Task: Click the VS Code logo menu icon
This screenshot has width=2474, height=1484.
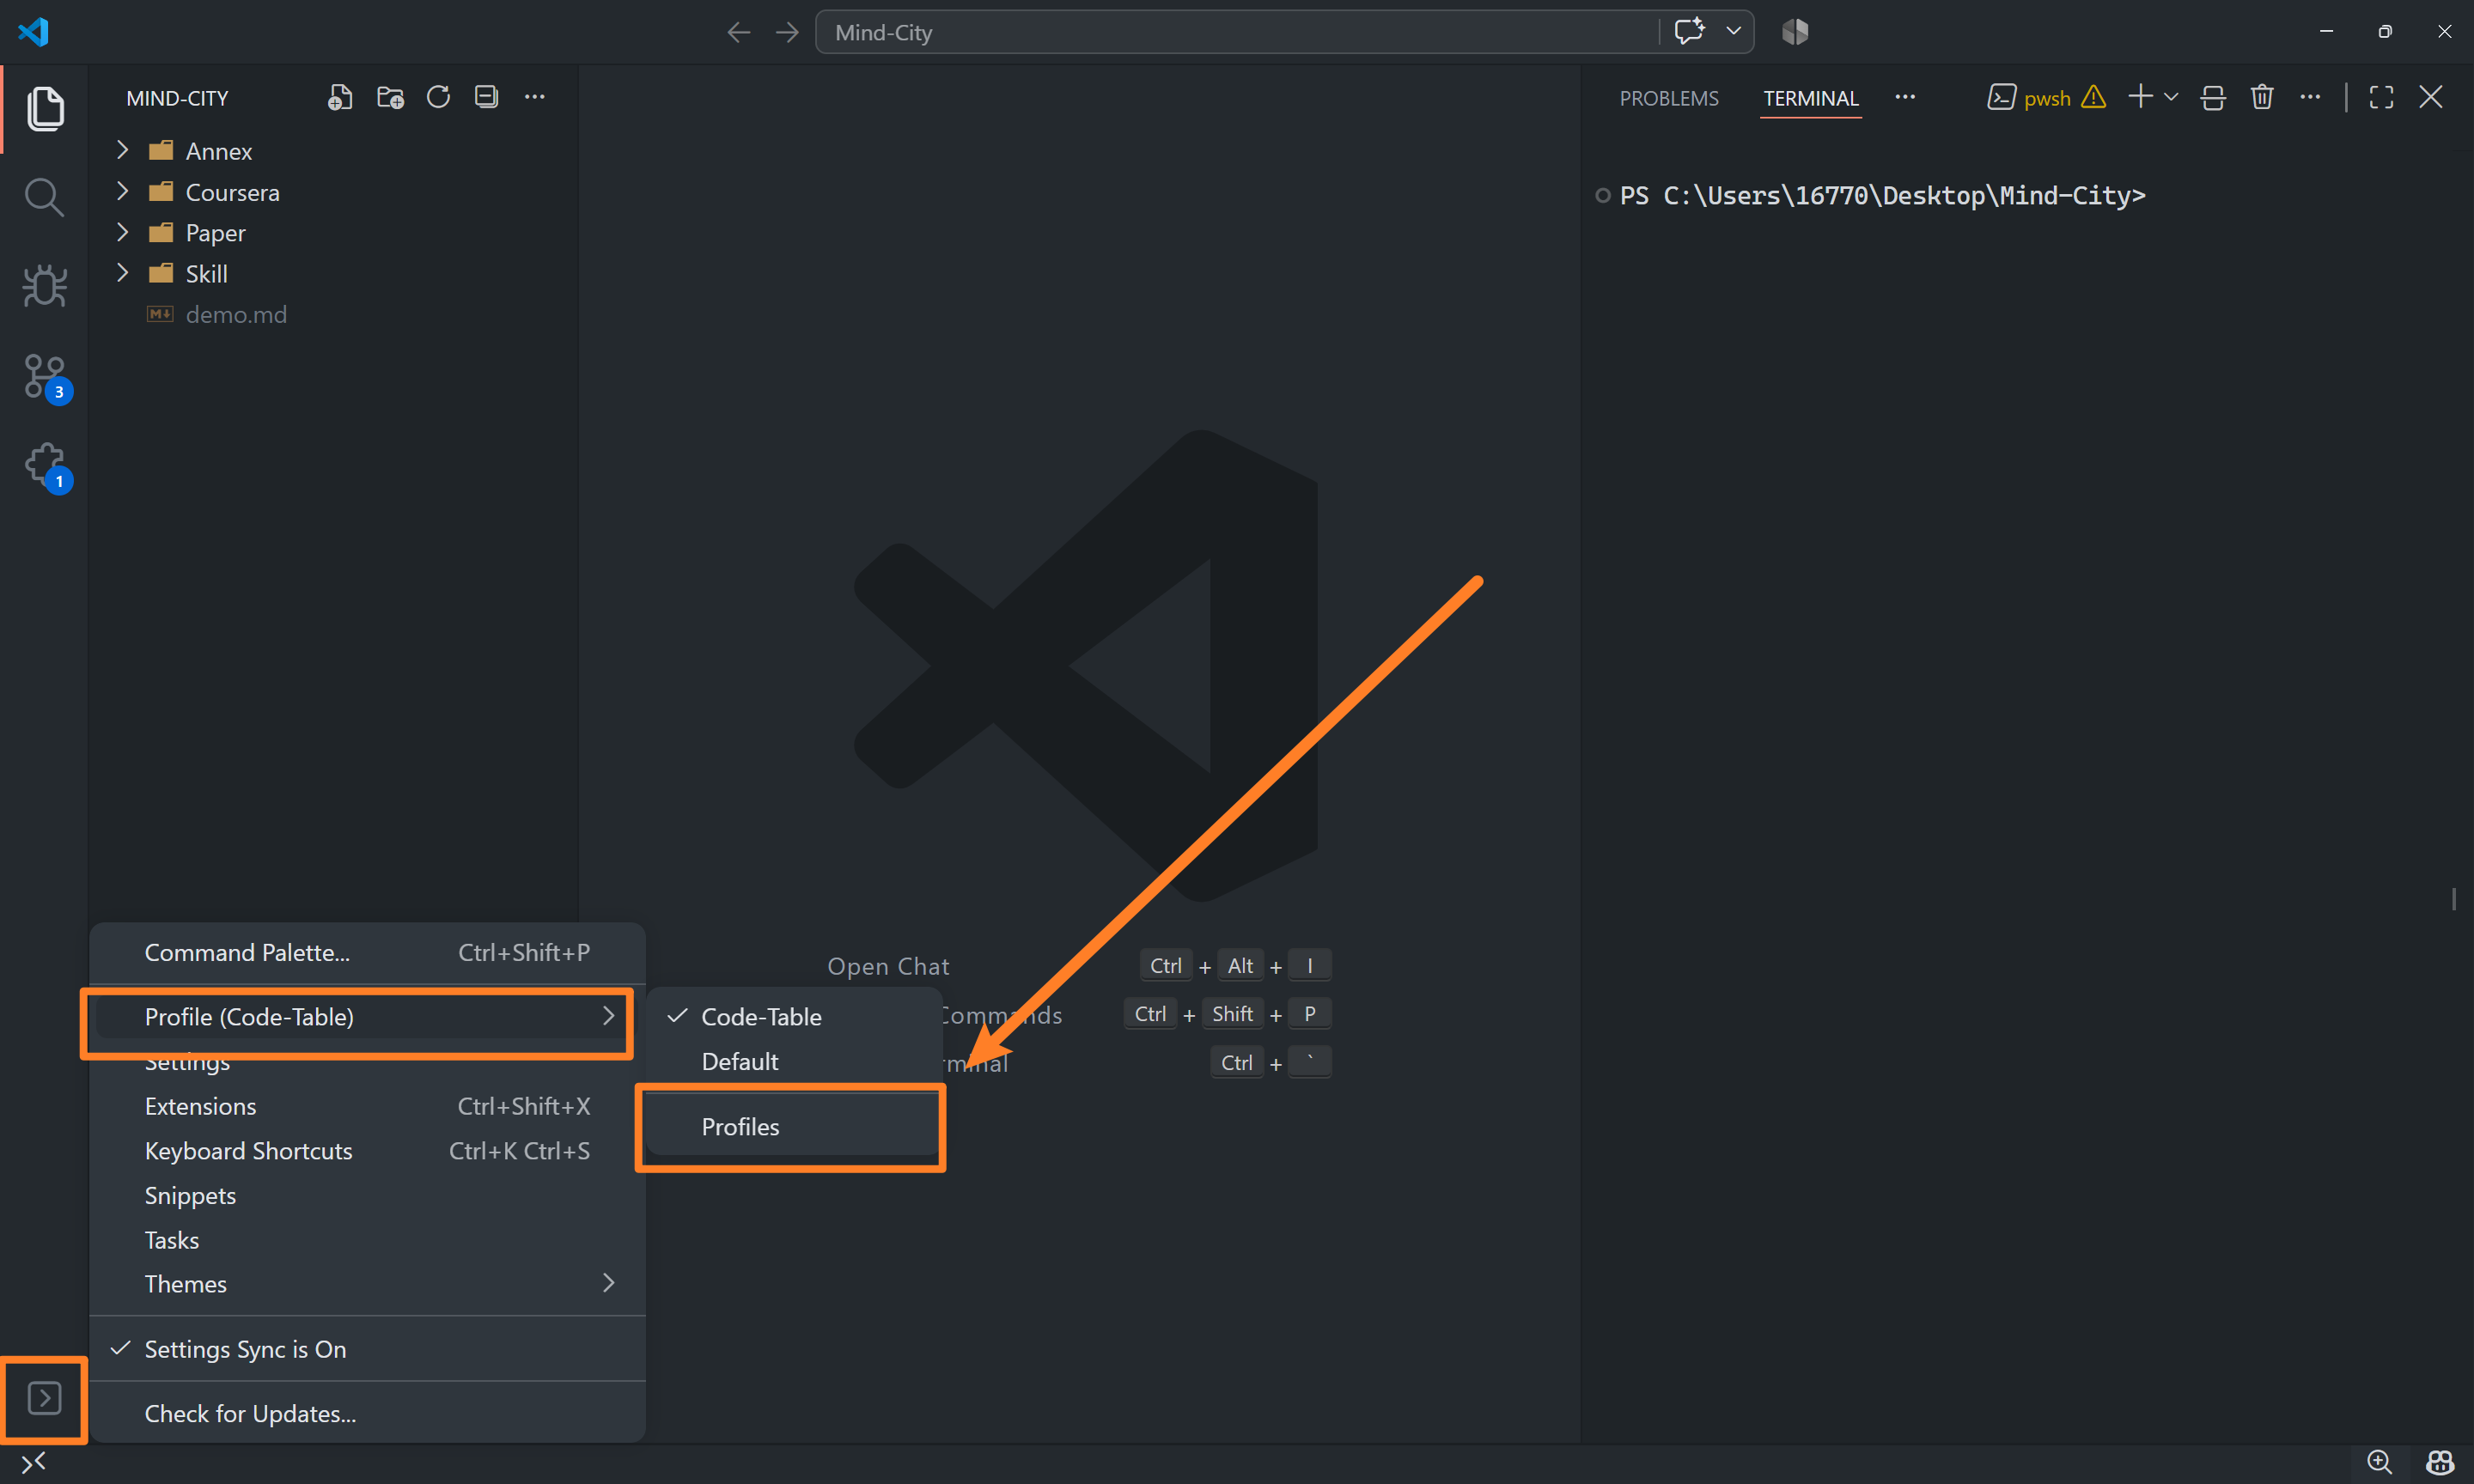Action: [33, 32]
